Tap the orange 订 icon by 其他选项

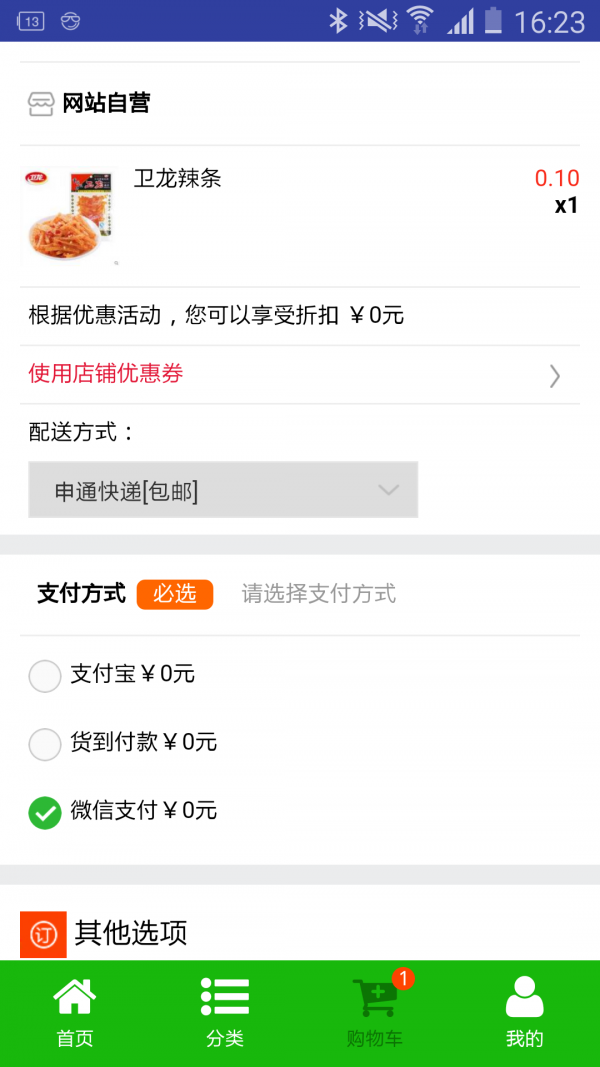43,934
